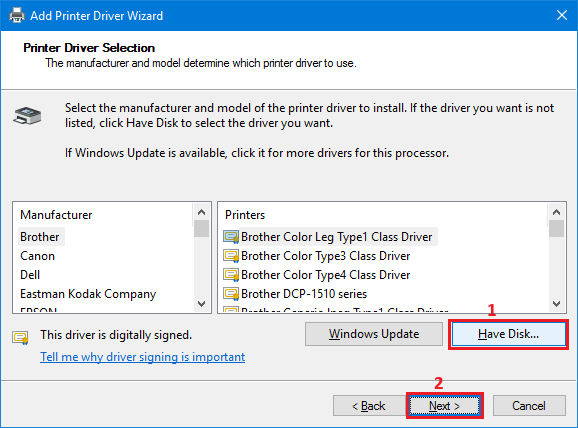This screenshot has width=578, height=428.
Task: Click down arrow of Printers list scrollbar
Action: [557, 304]
